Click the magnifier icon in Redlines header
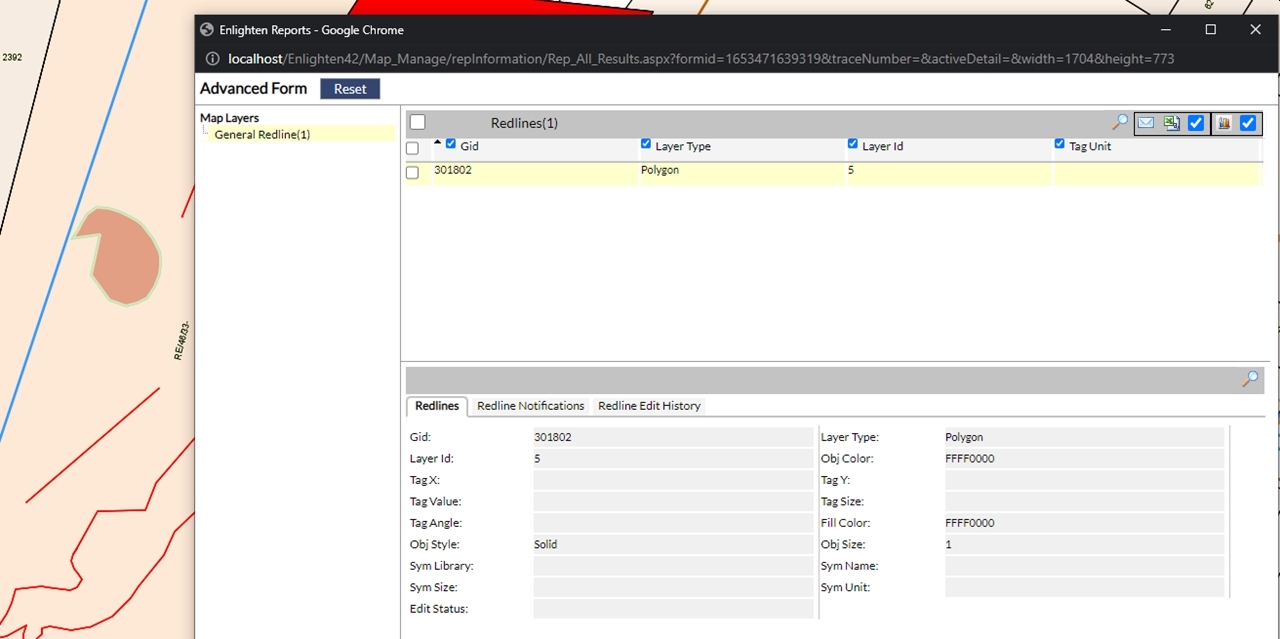 [x=1120, y=122]
